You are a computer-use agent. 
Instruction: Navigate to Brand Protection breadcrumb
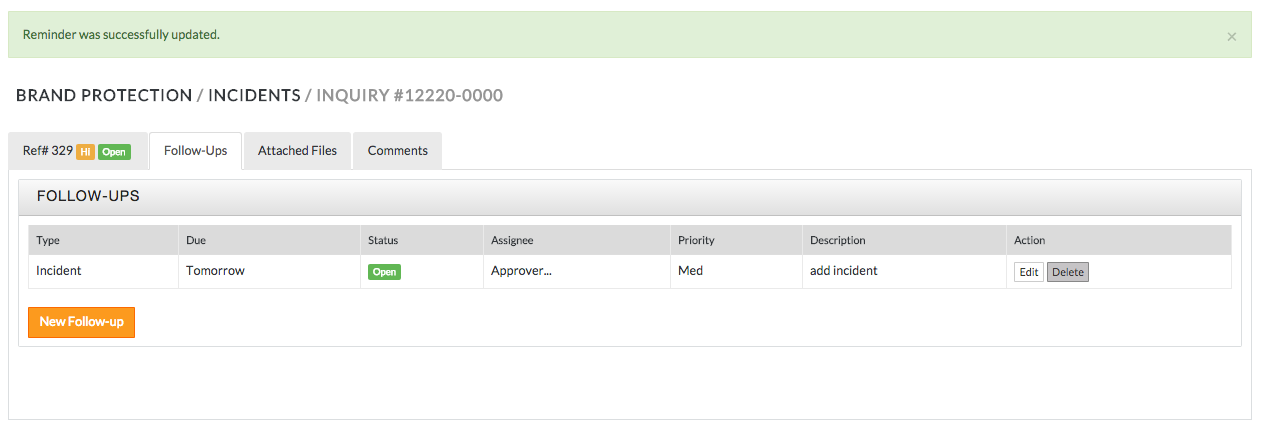(x=104, y=96)
